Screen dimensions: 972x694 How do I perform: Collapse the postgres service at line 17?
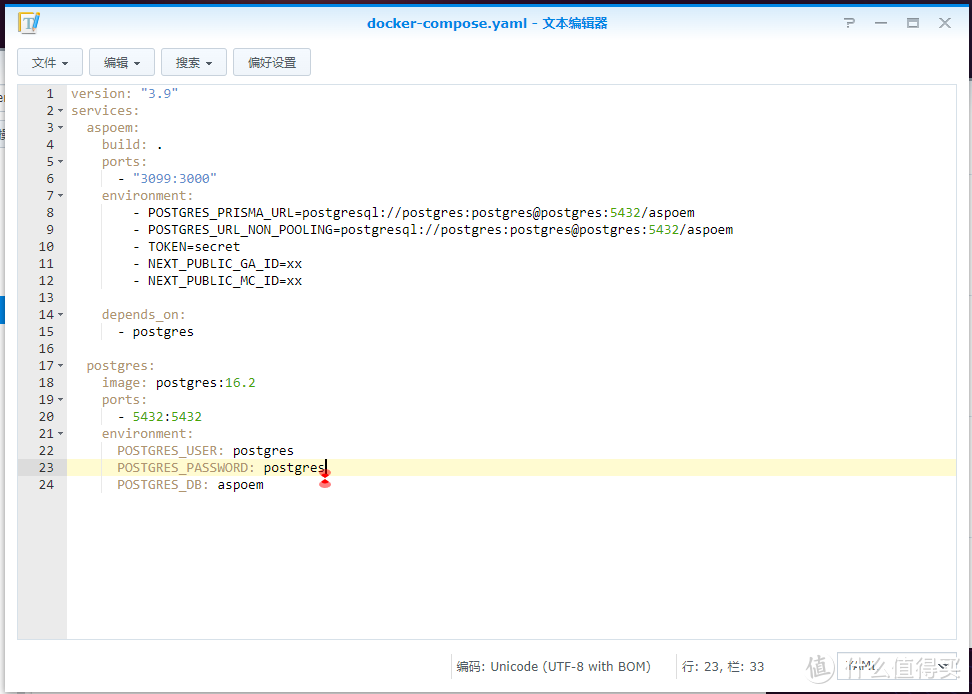pos(61,366)
